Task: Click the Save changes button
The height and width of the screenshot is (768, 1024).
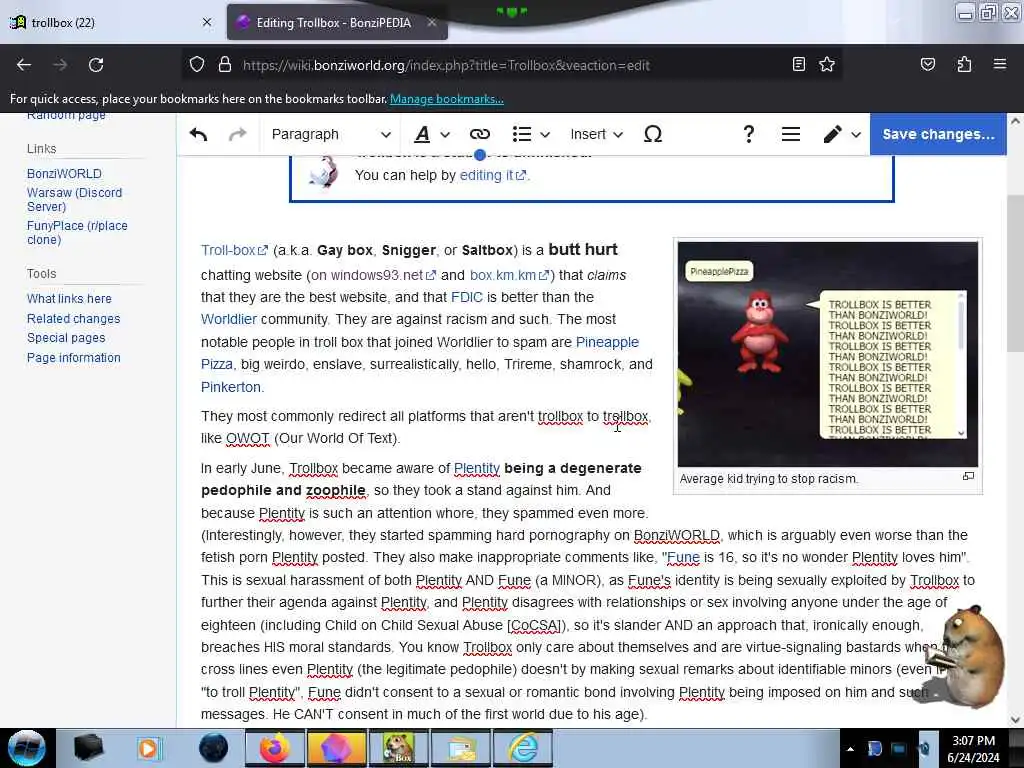Action: 938,134
